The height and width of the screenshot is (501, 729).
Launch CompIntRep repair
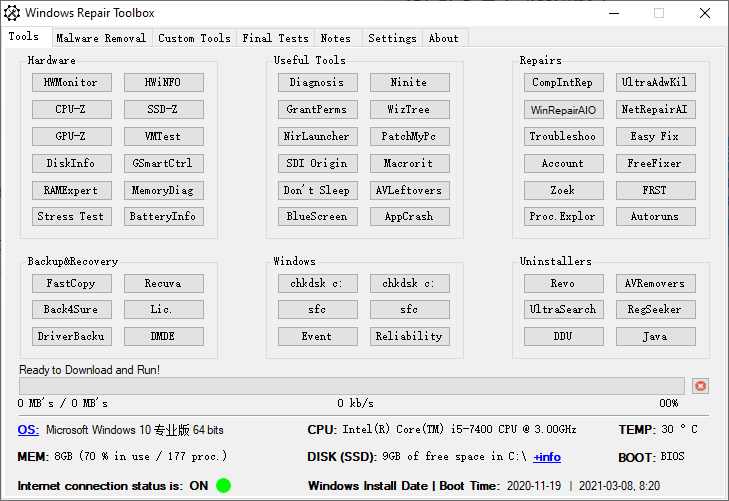click(563, 82)
